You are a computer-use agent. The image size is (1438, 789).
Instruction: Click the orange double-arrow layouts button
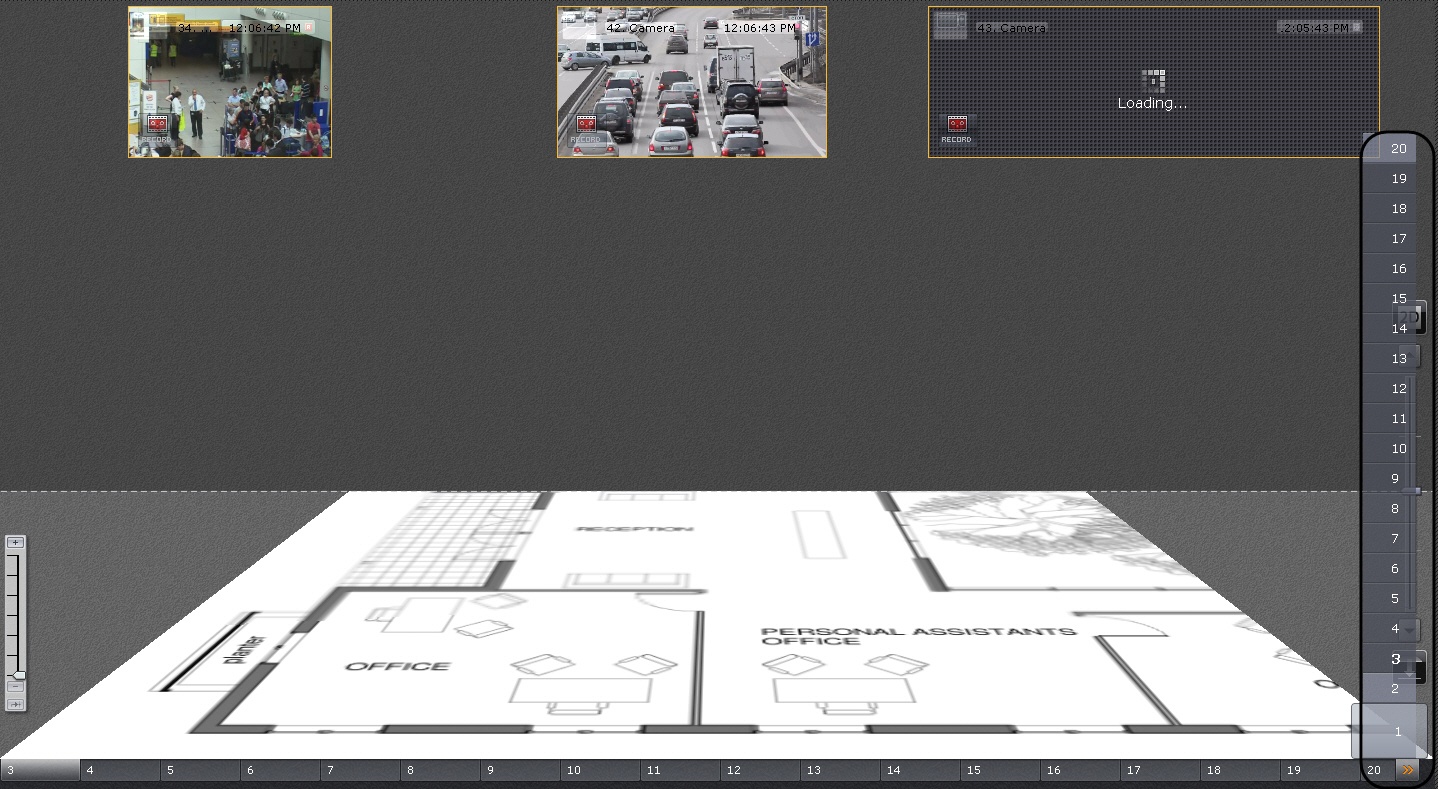[1408, 770]
